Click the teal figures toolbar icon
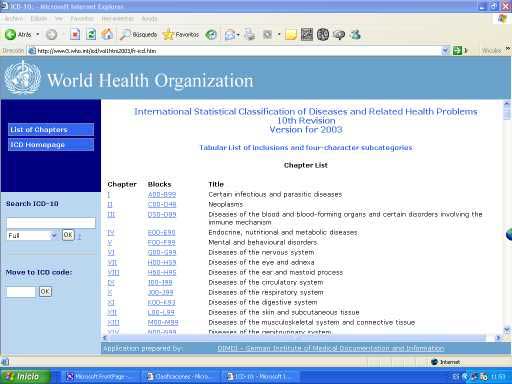Viewport: 512px width, 384px height. (355, 34)
